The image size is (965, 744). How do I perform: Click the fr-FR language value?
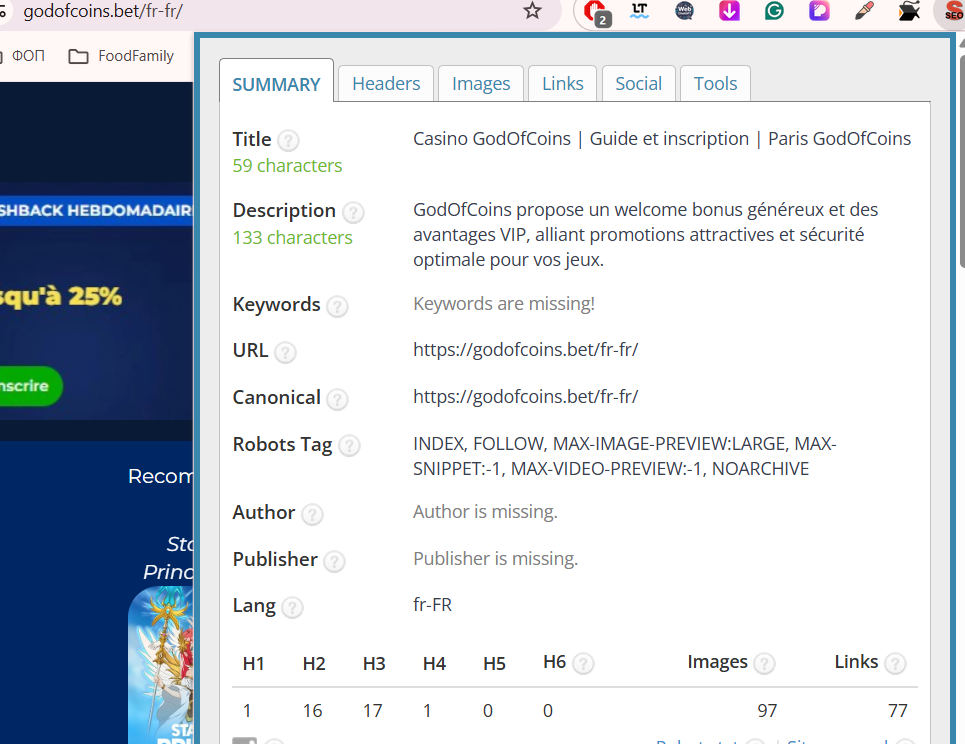point(432,604)
